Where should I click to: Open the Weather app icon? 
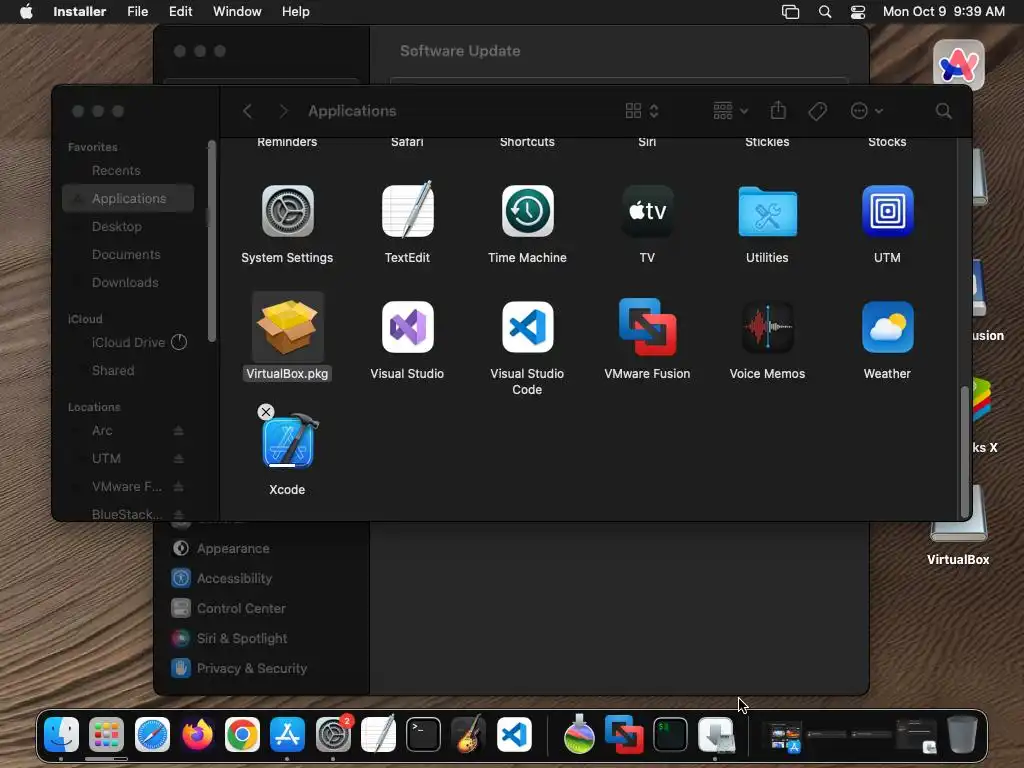(x=888, y=327)
